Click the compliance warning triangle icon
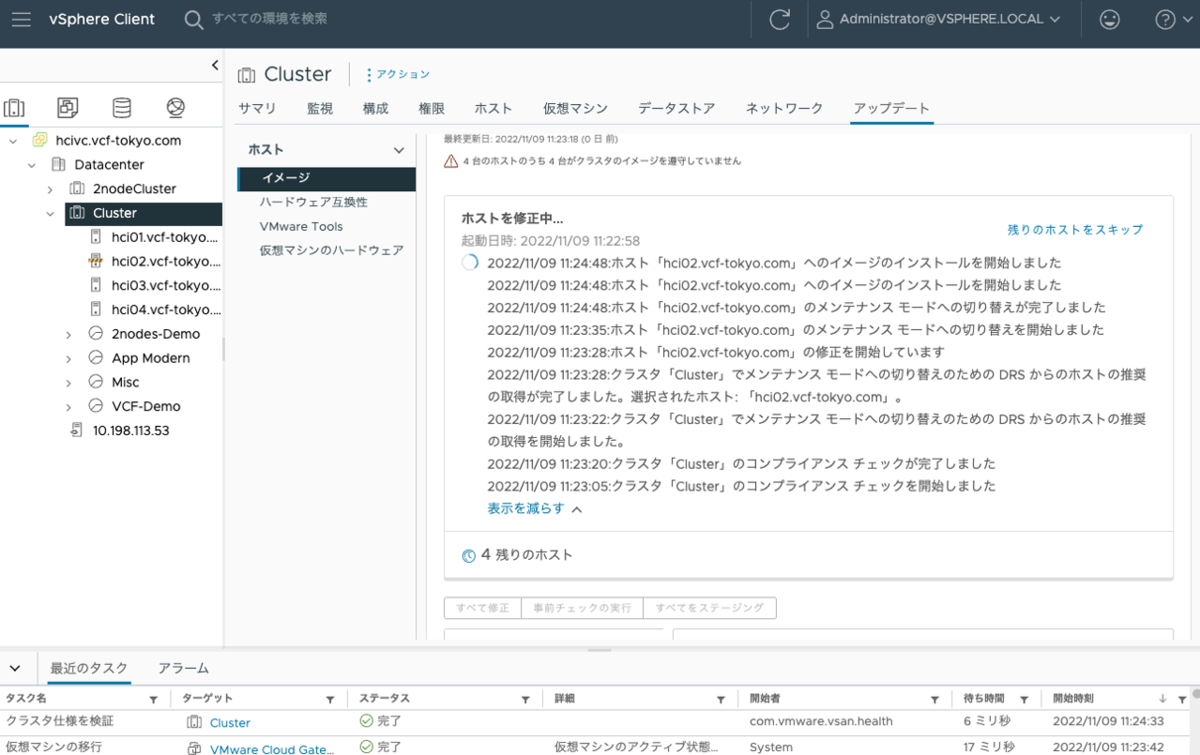 click(451, 161)
